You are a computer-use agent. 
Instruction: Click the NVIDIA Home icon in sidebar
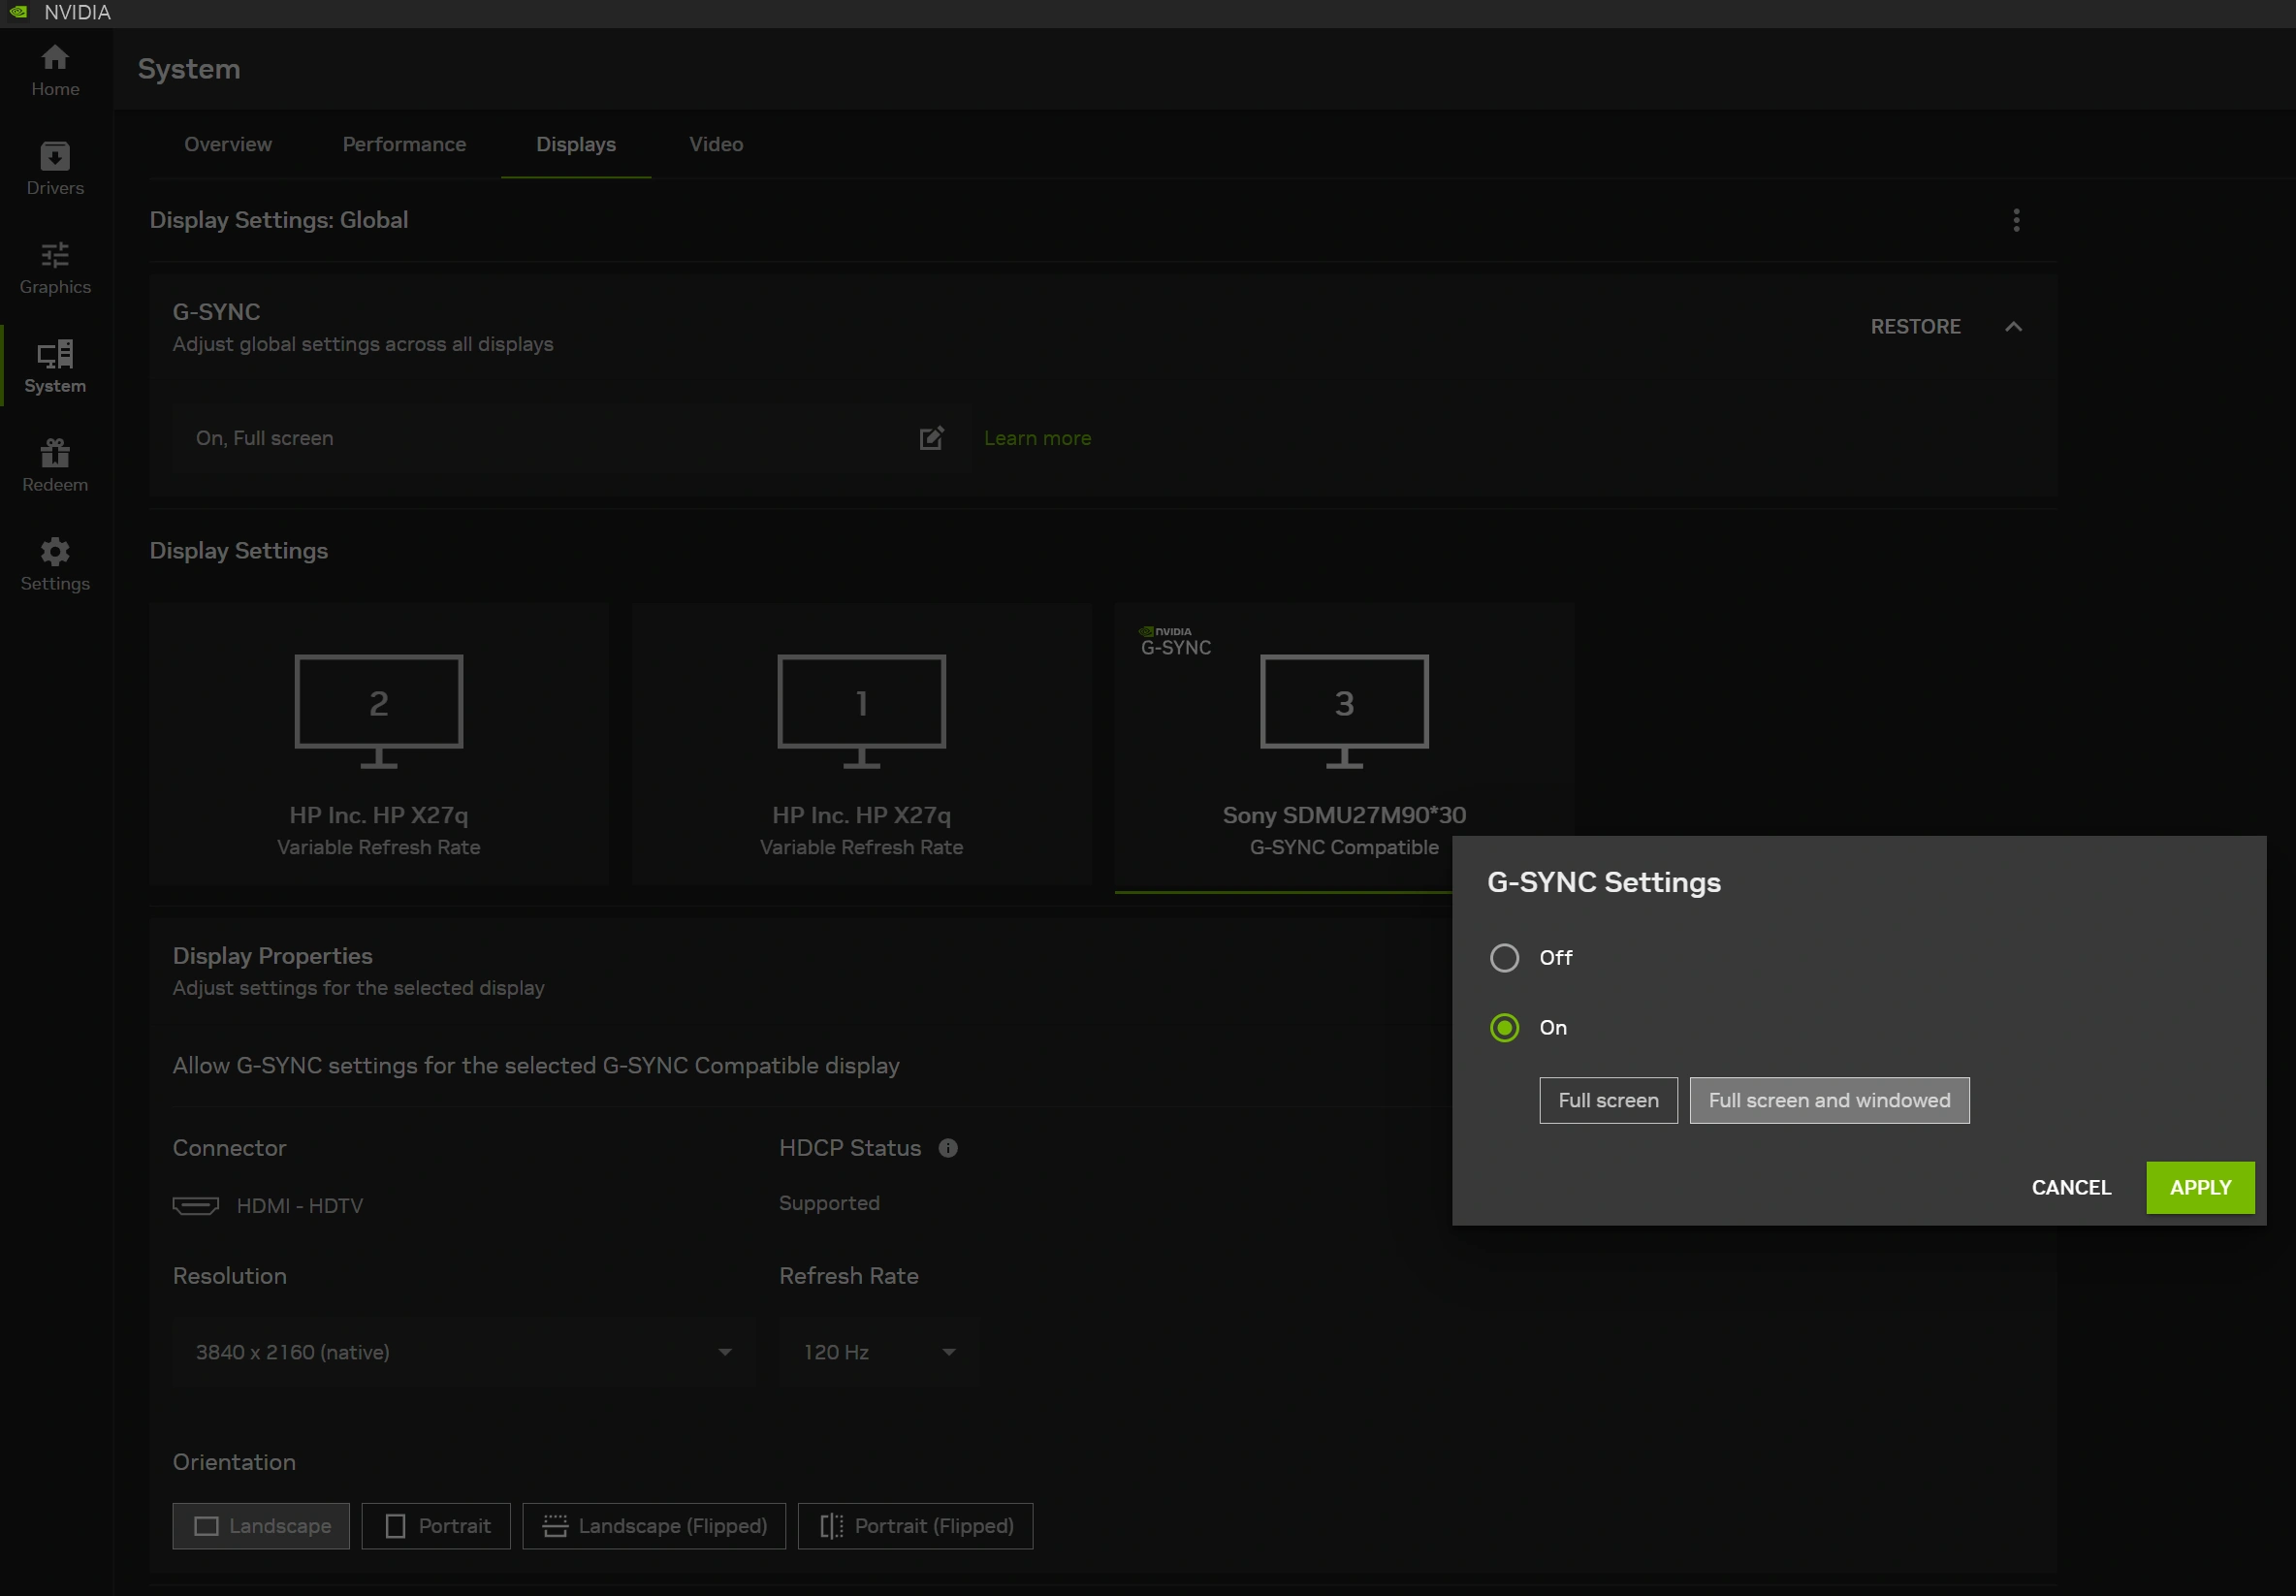pos(54,68)
